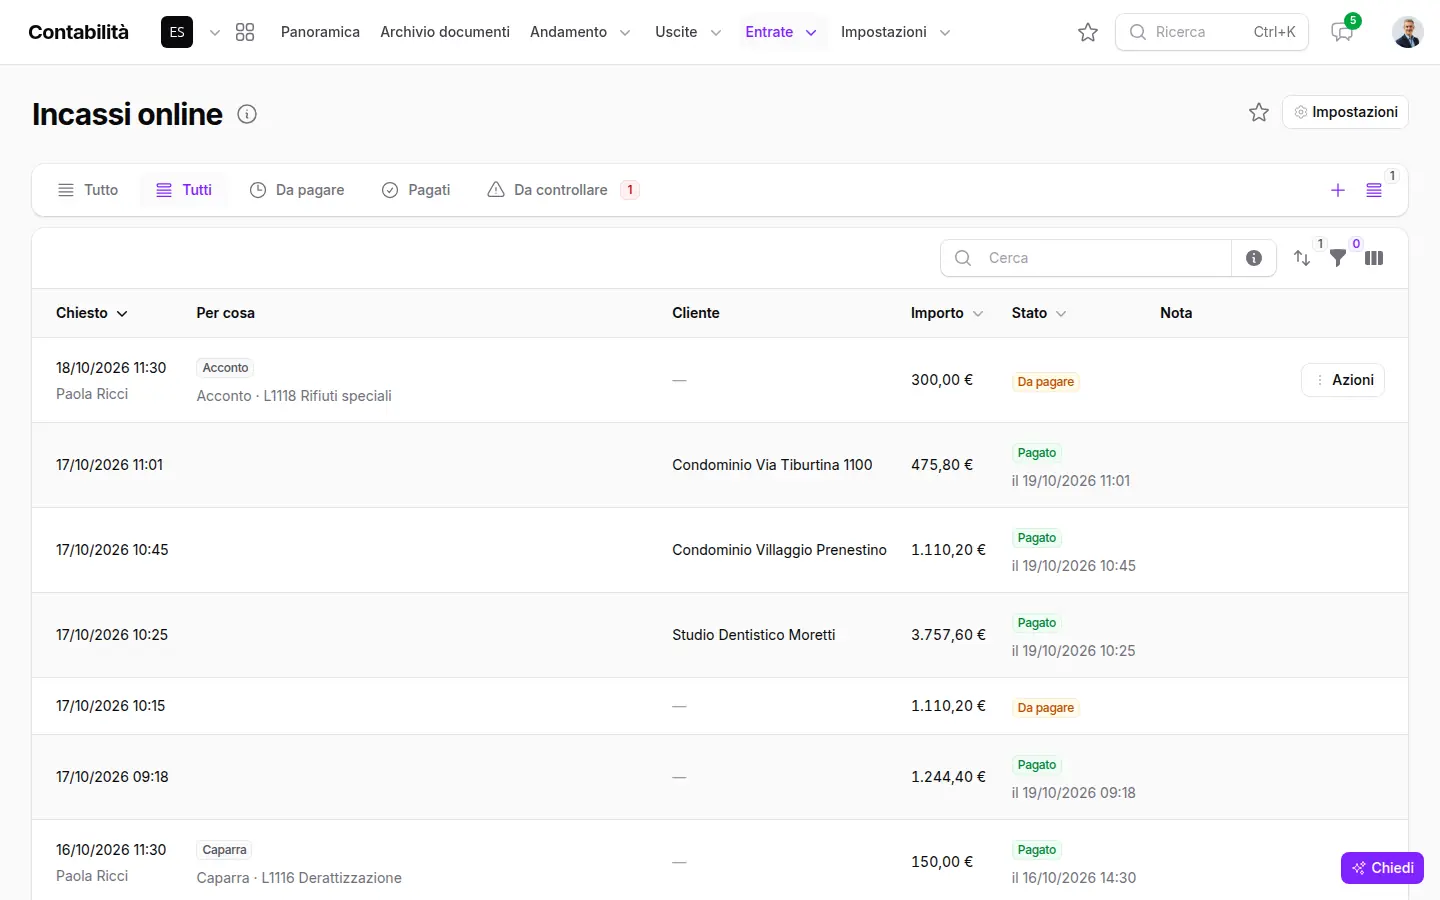Click the Acconto tag
1440x900 pixels.
(225, 368)
